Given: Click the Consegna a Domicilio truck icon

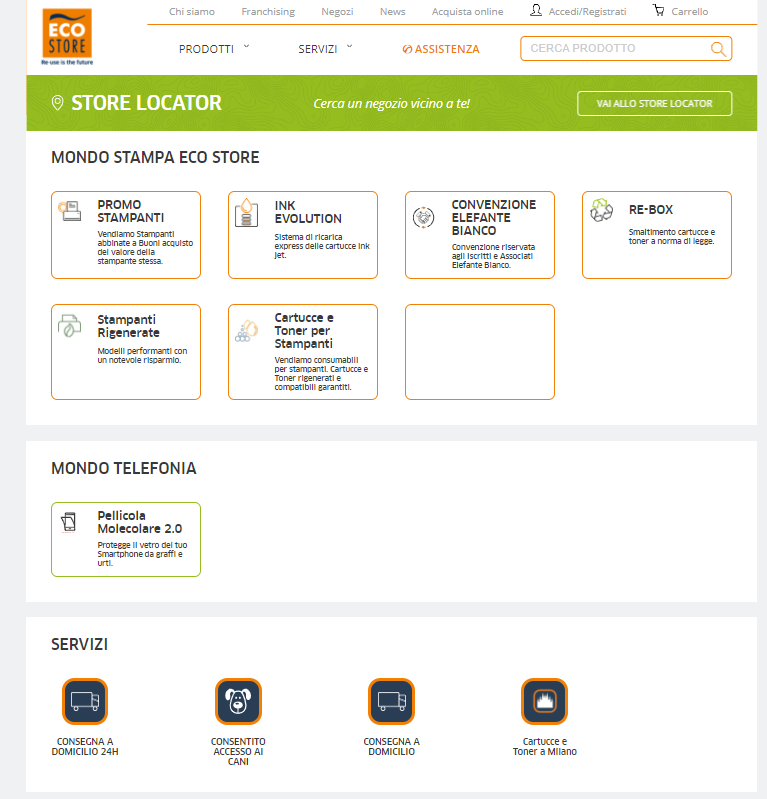Looking at the screenshot, I should [391, 701].
